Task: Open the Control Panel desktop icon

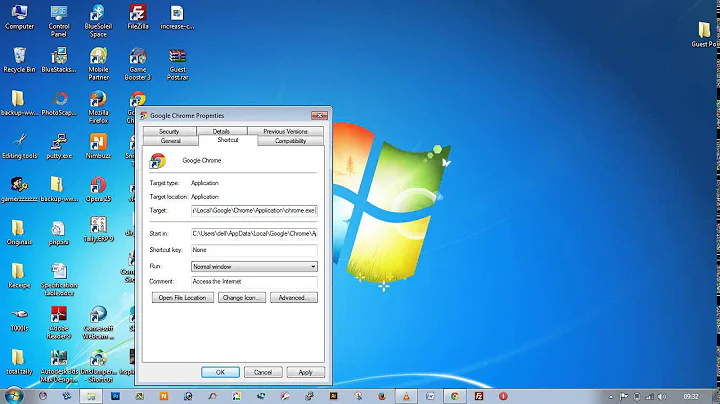Action: point(58,15)
